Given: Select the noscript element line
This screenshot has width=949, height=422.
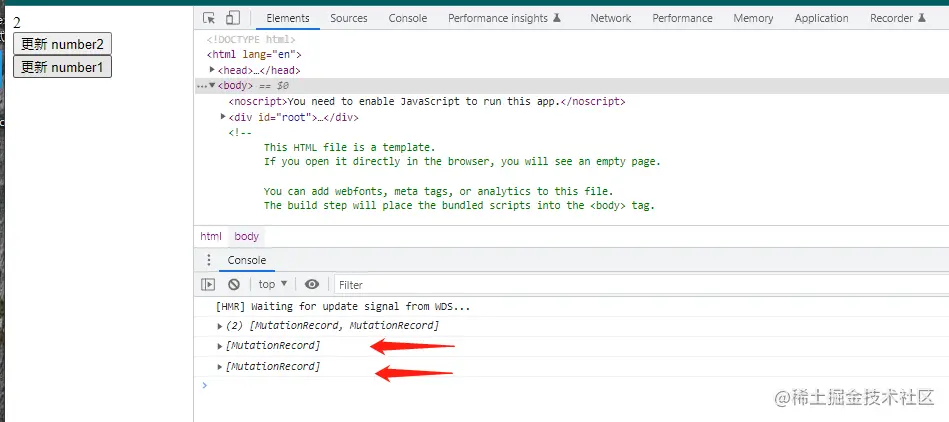Looking at the screenshot, I should point(427,101).
